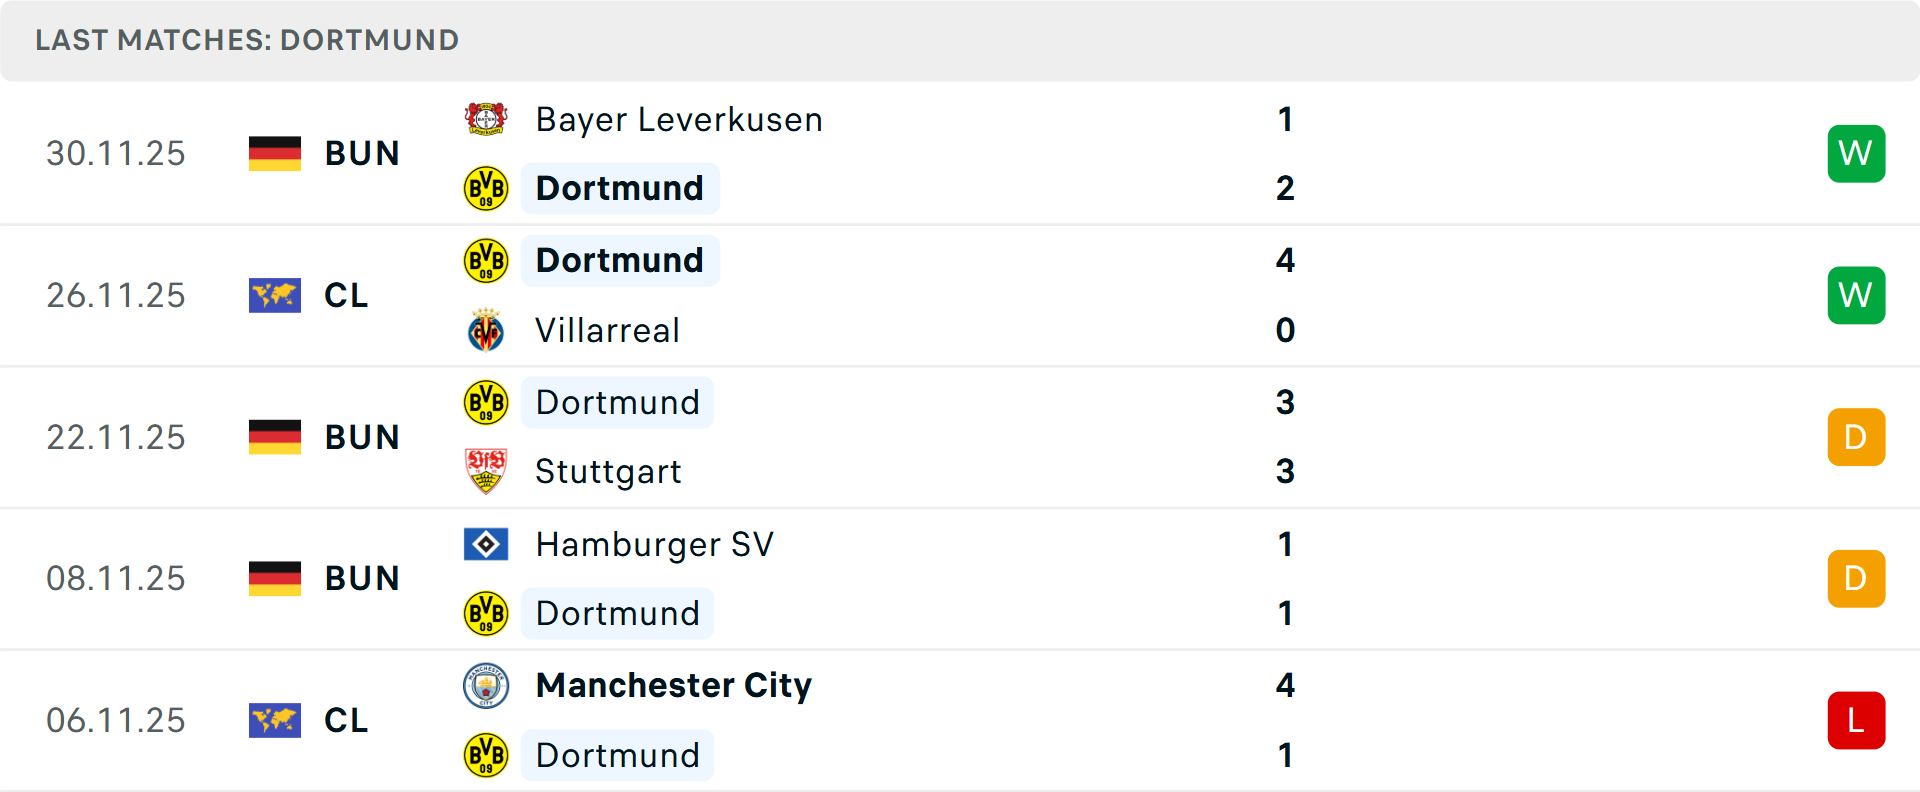Toggle the W result badge for Leverkusen match

click(x=1856, y=153)
